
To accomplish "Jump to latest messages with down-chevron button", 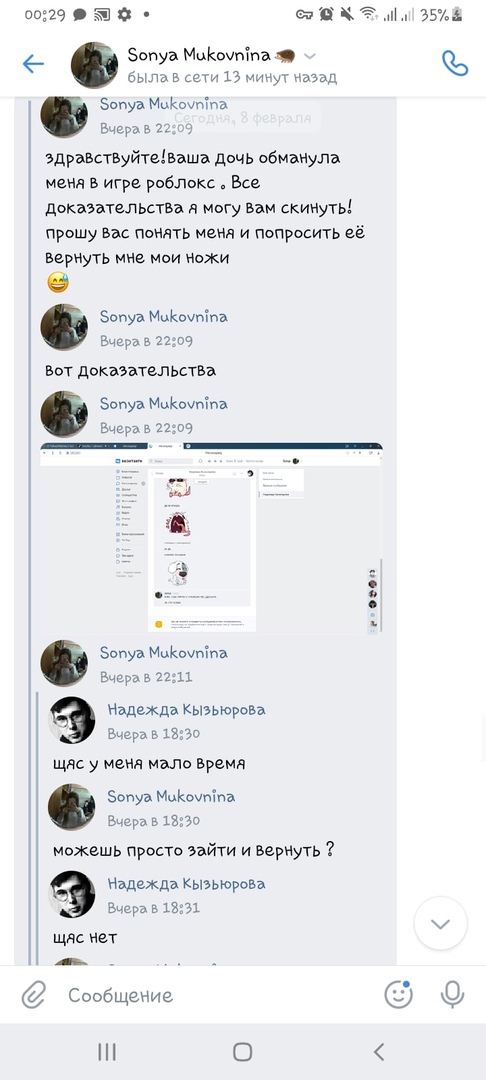I will pyautogui.click(x=441, y=924).
